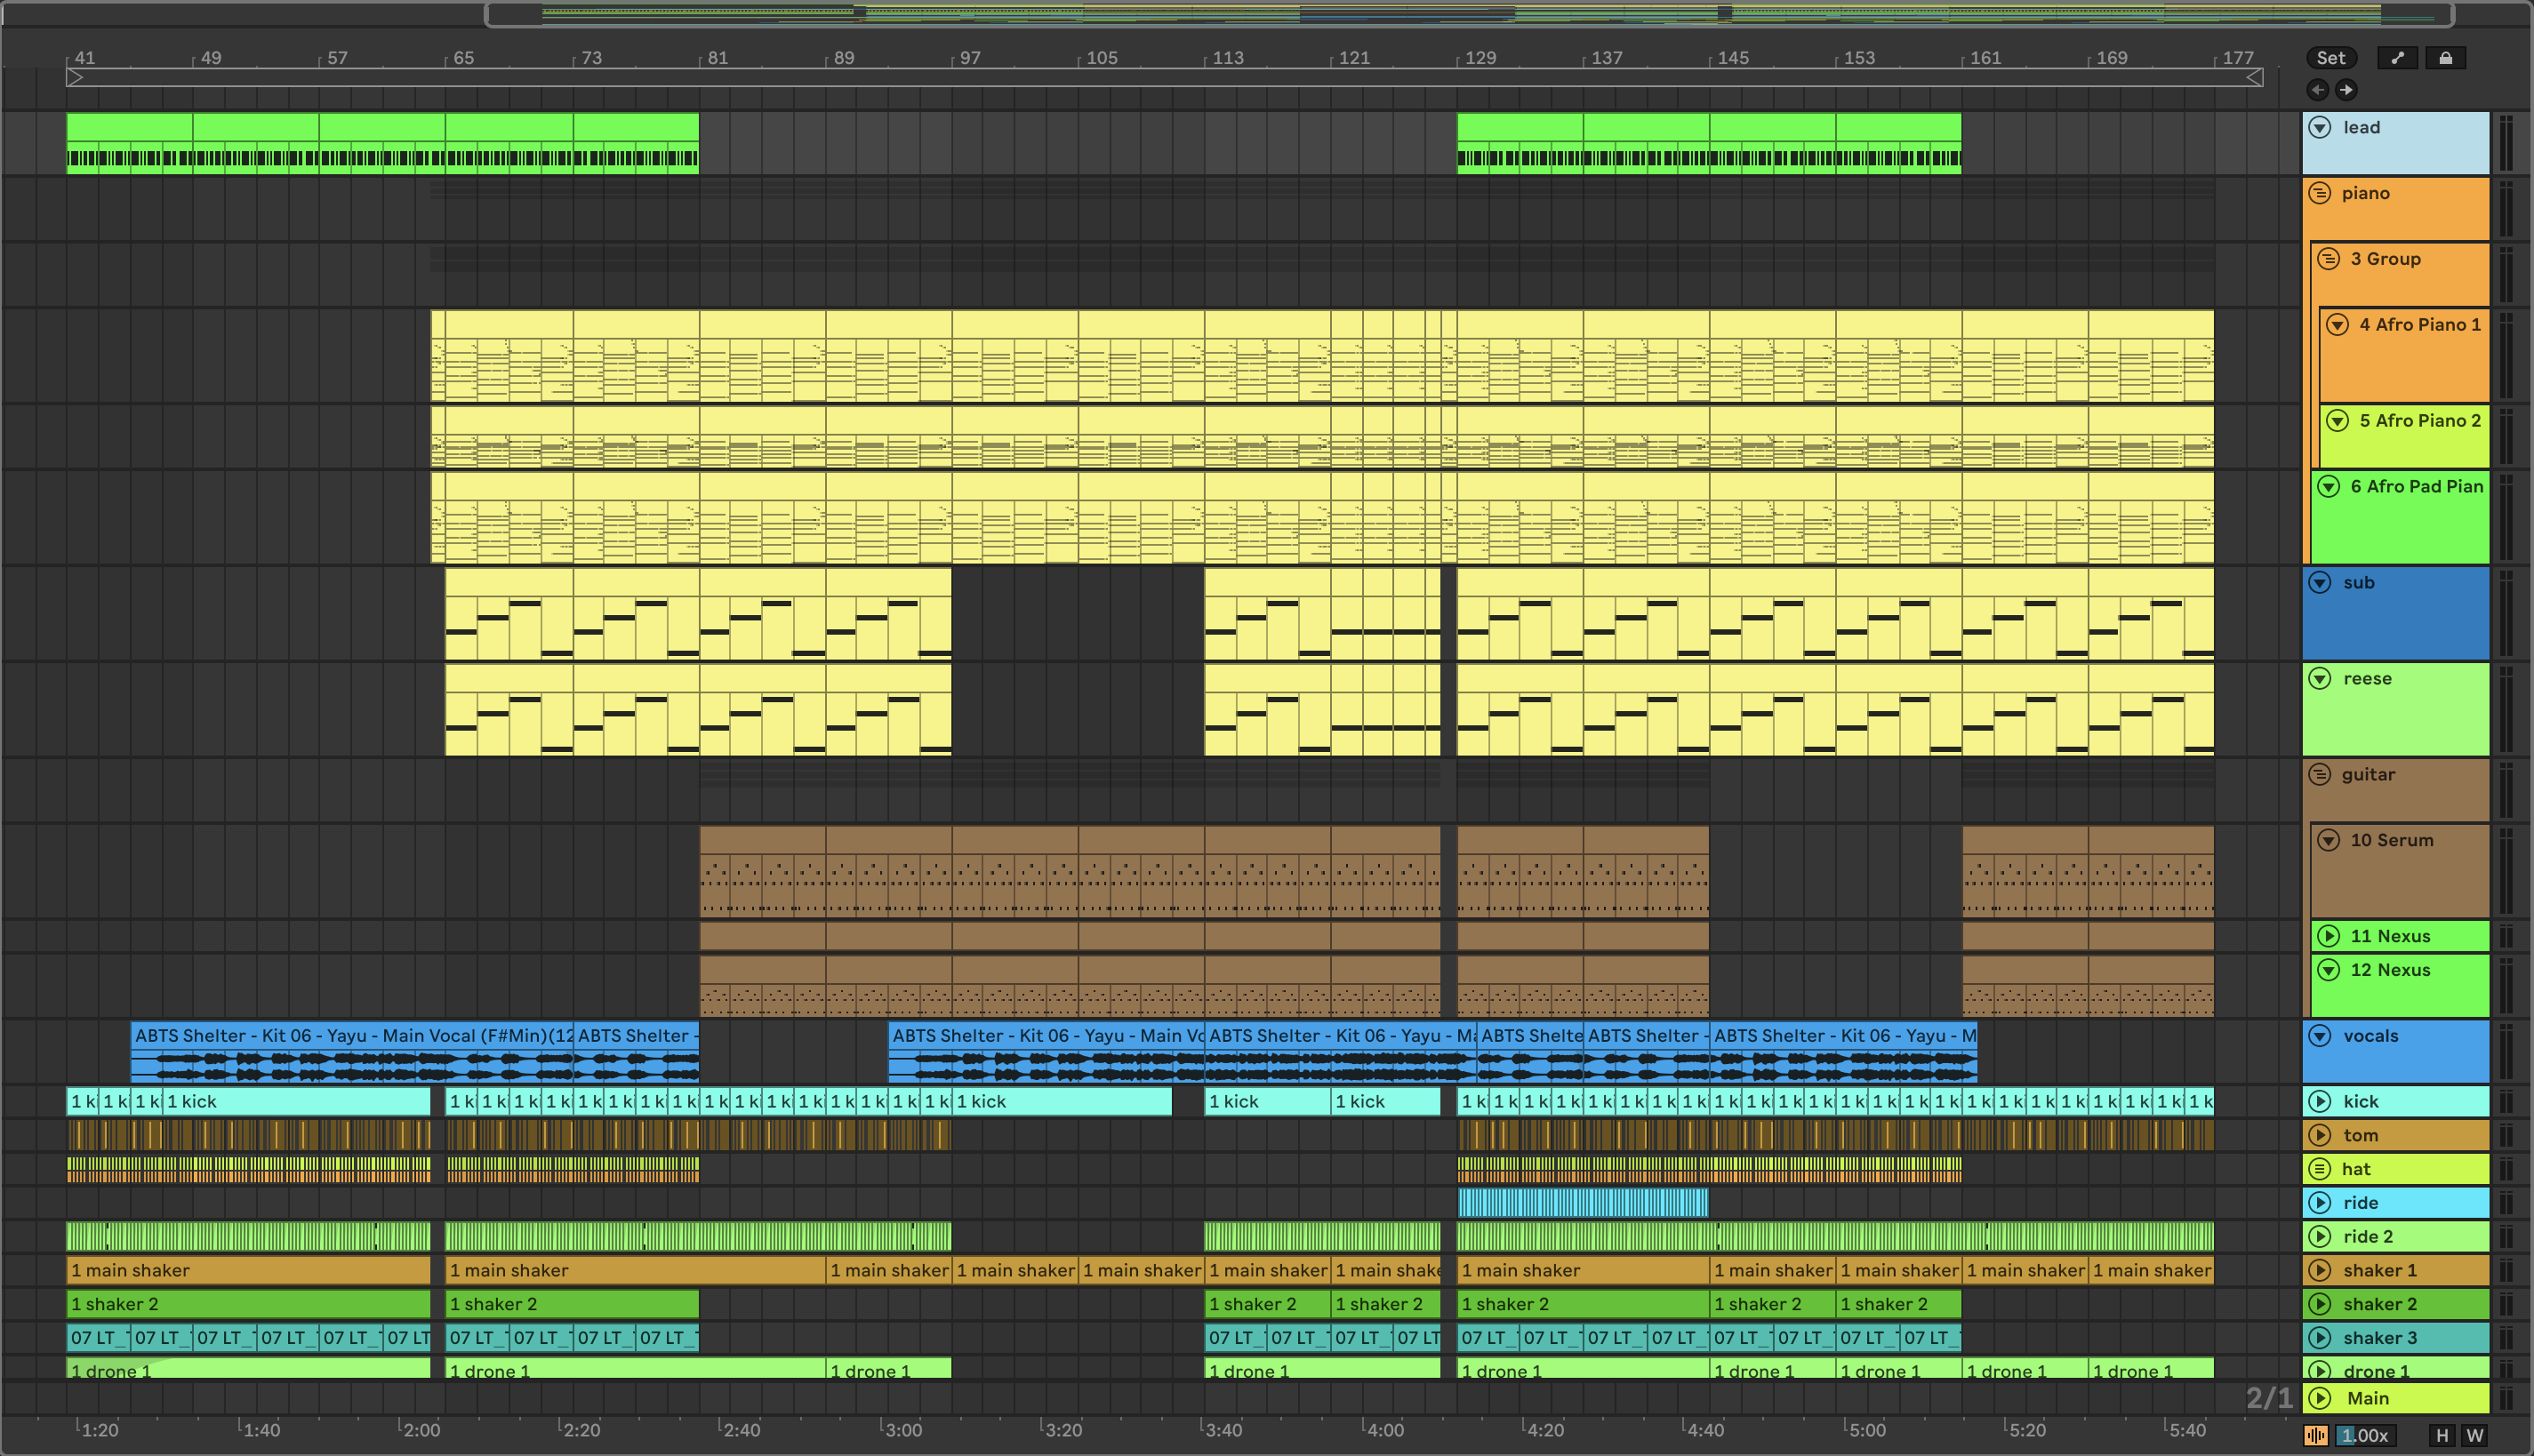Image resolution: width=2534 pixels, height=1456 pixels.
Task: Select the first ABTS Shelter Main Vocal clip
Action: click(352, 1052)
